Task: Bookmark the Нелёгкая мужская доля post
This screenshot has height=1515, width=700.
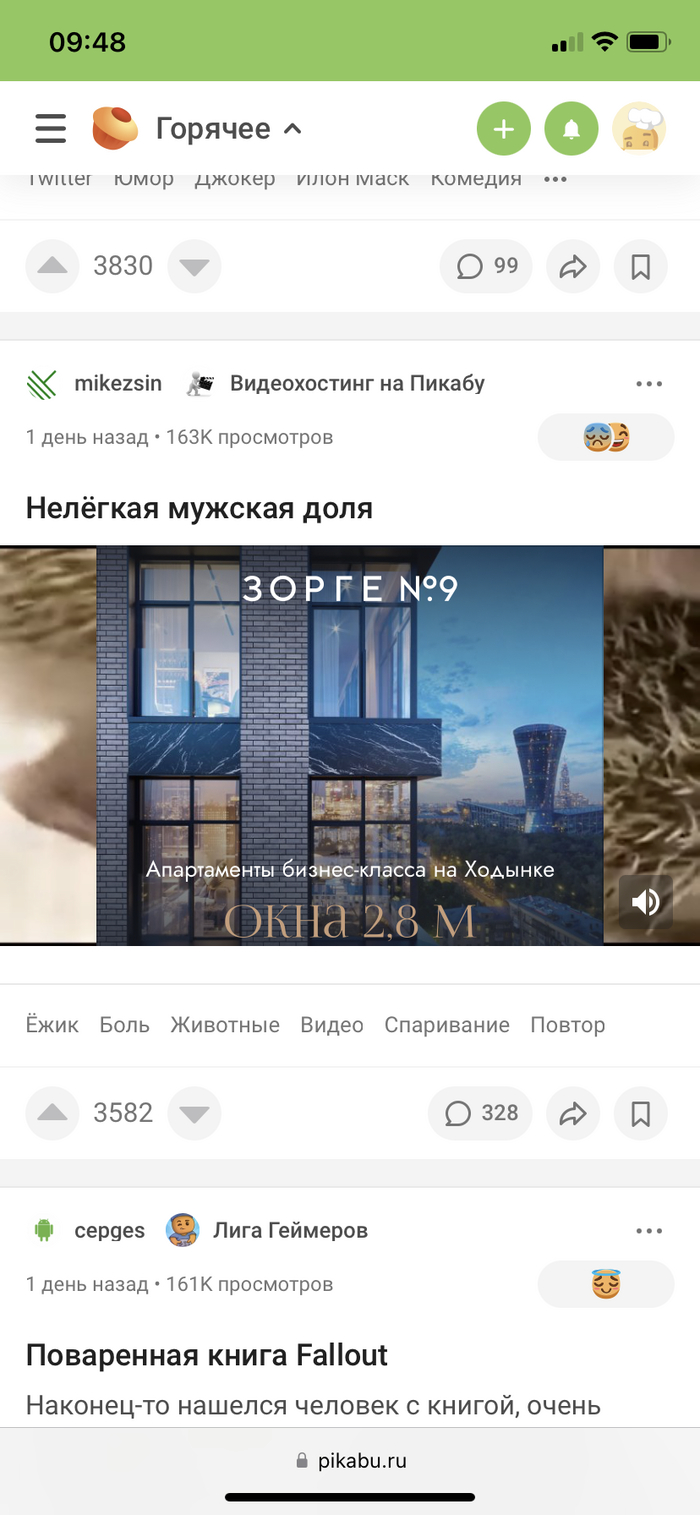Action: [641, 1113]
